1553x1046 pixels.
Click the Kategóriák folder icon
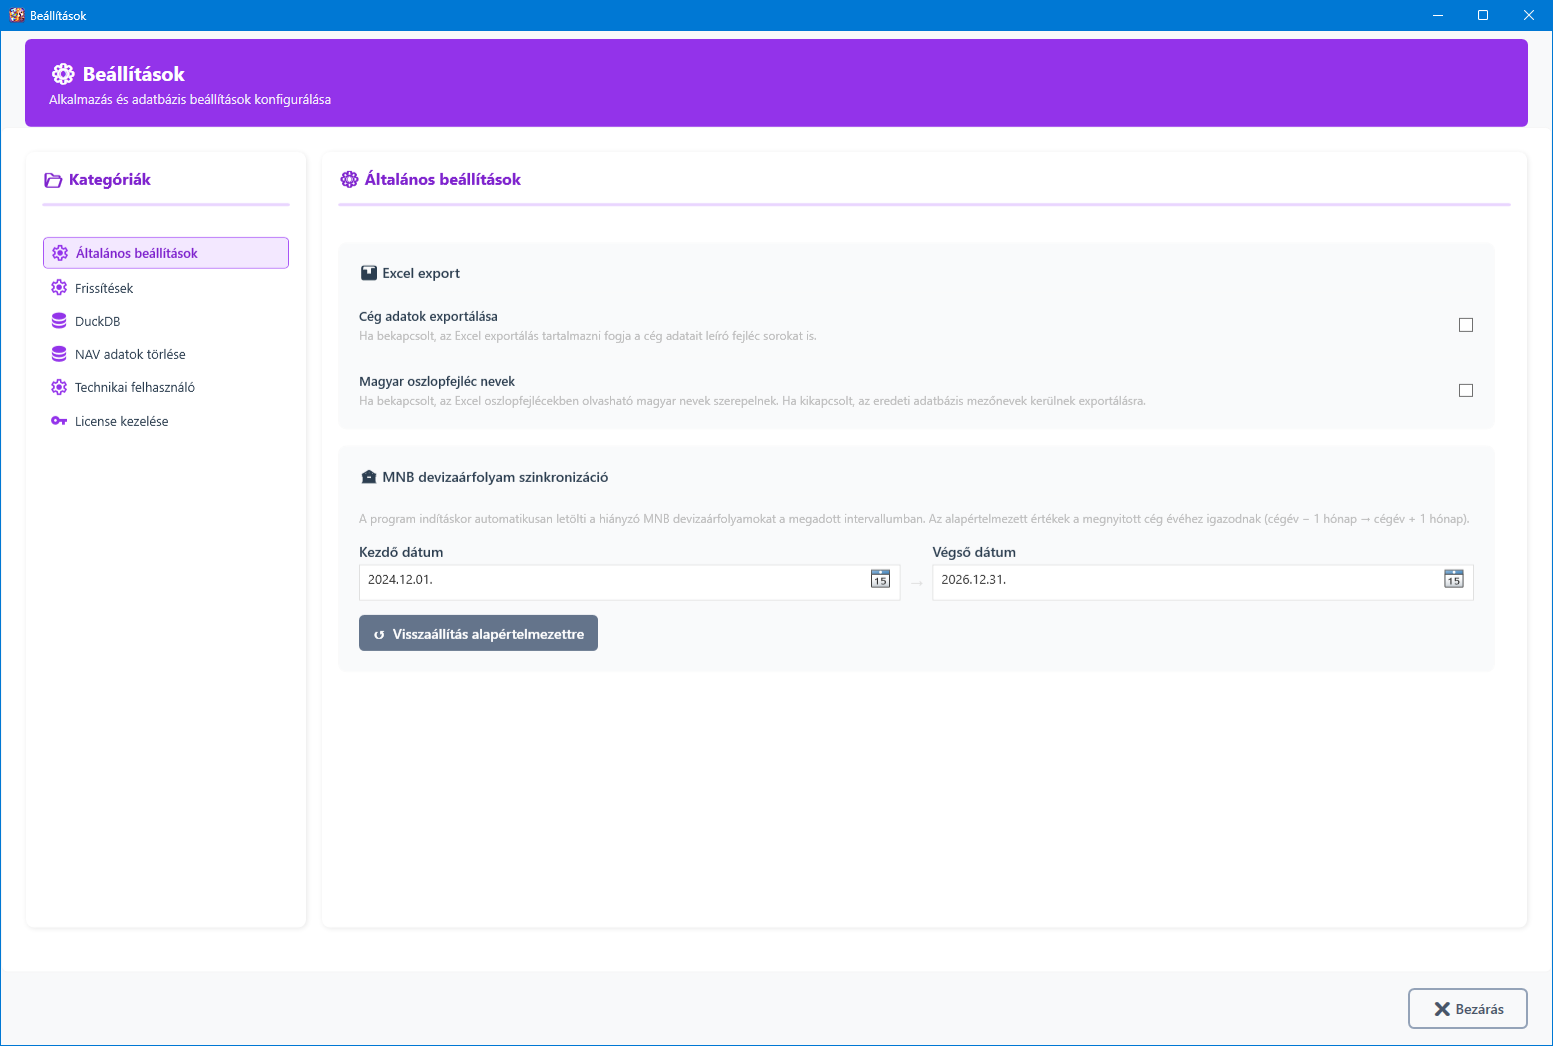point(53,181)
